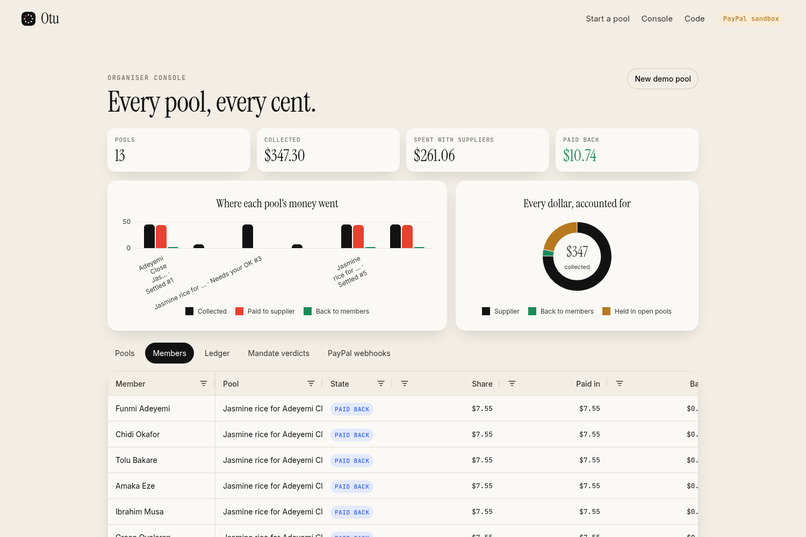Open the Member column filter icon
Viewport: 806px width, 537px height.
pyautogui.click(x=204, y=384)
